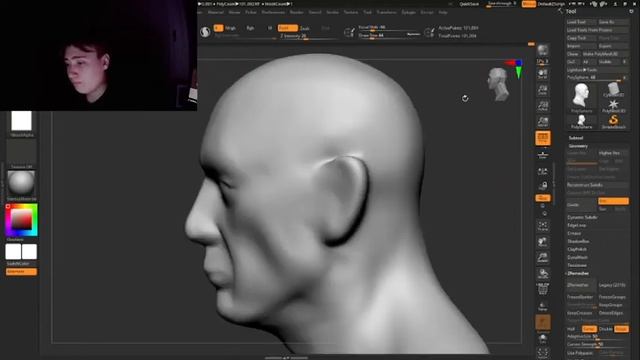Select the small PolySphere tool thumbnail
The image size is (640, 360).
(x=581, y=121)
